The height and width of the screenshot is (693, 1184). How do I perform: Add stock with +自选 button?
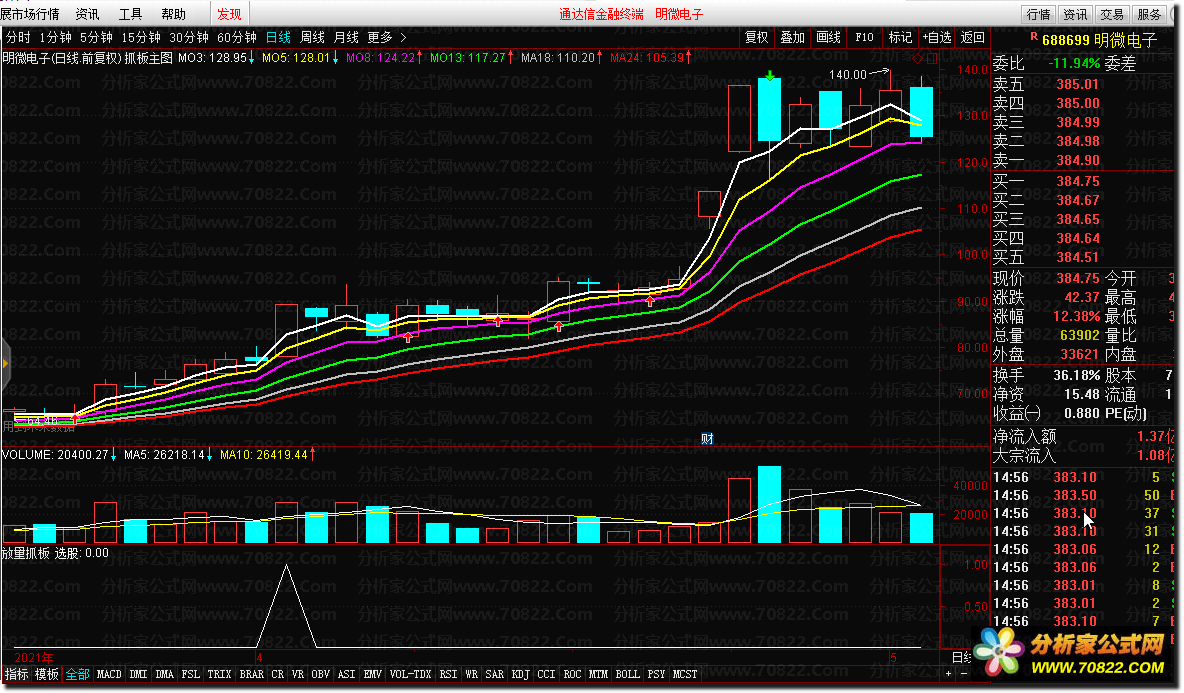(x=936, y=37)
